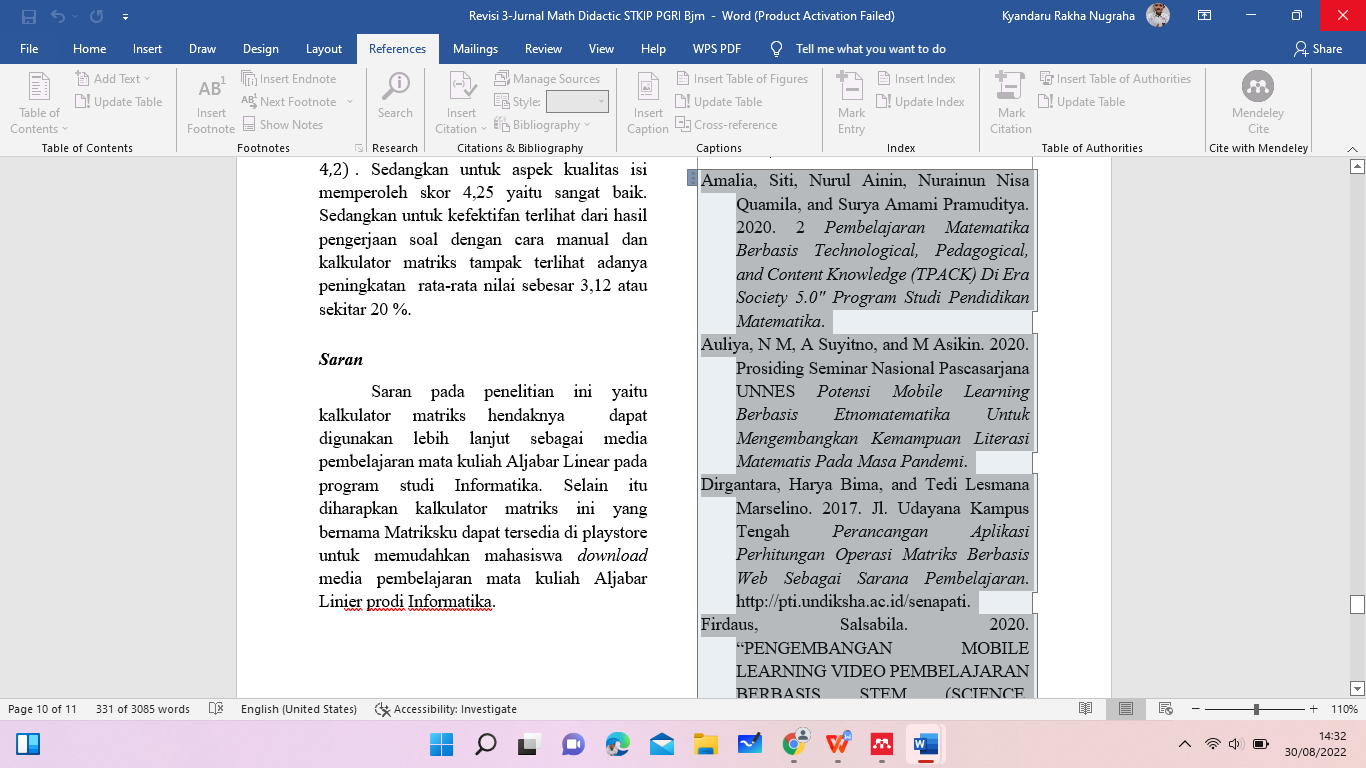Click the Undo arrow in quick access toolbar
1366x768 pixels.
(58, 16)
